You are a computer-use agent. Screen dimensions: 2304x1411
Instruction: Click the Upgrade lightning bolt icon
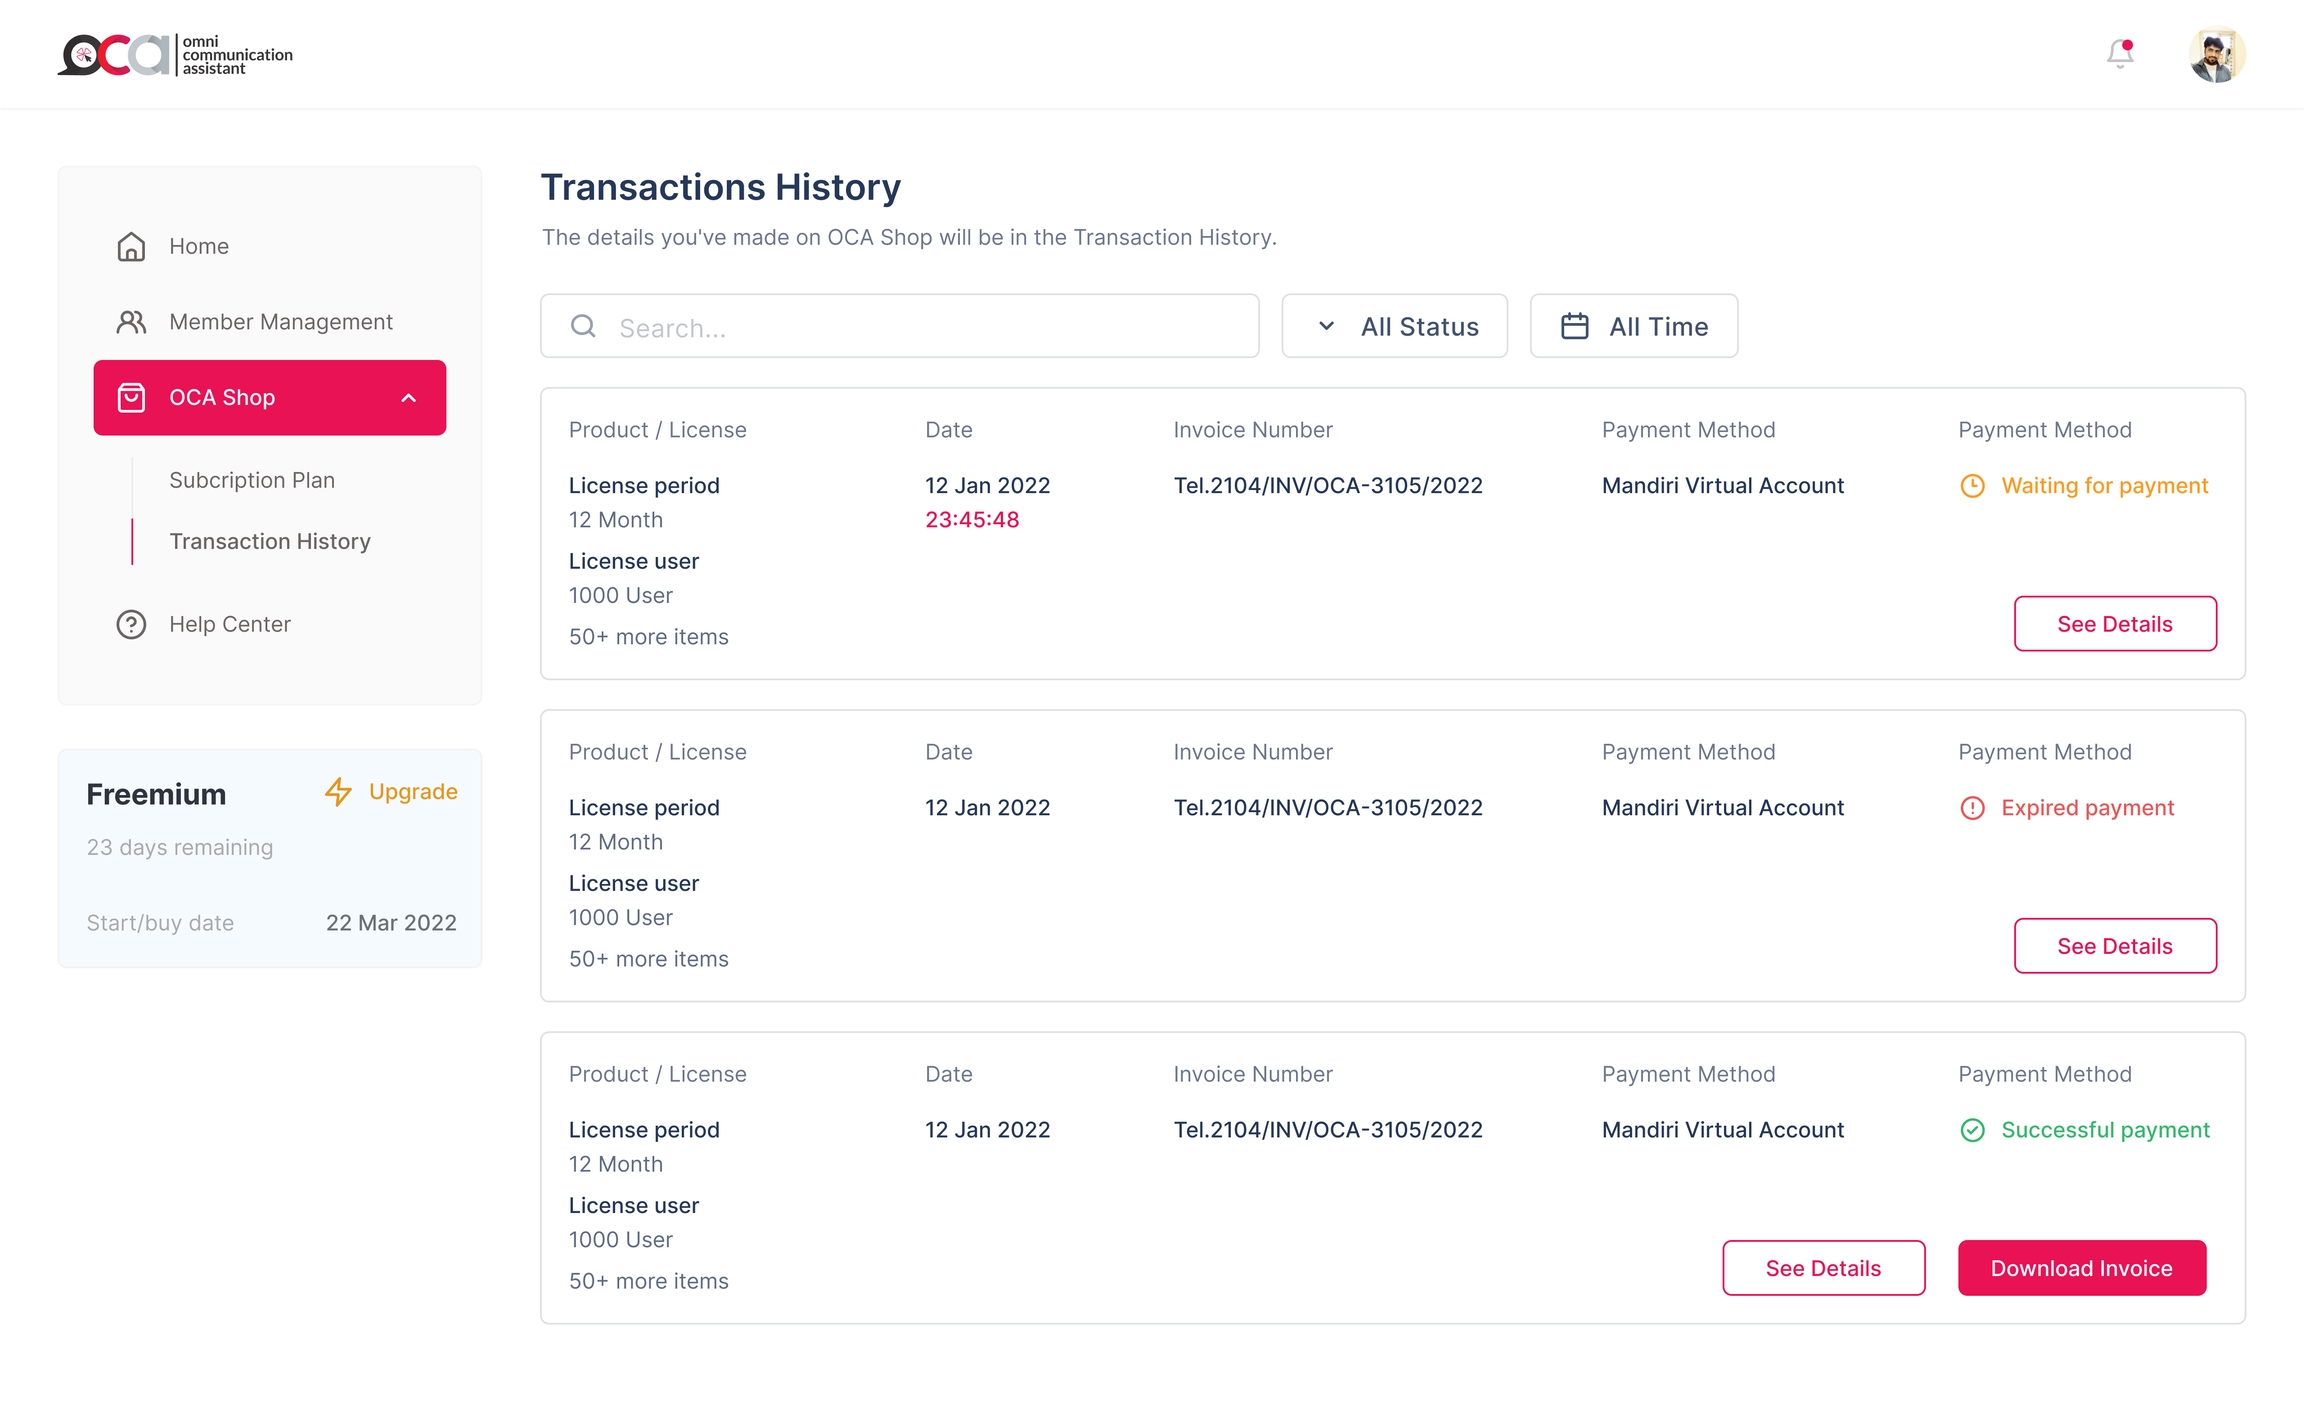coord(338,792)
